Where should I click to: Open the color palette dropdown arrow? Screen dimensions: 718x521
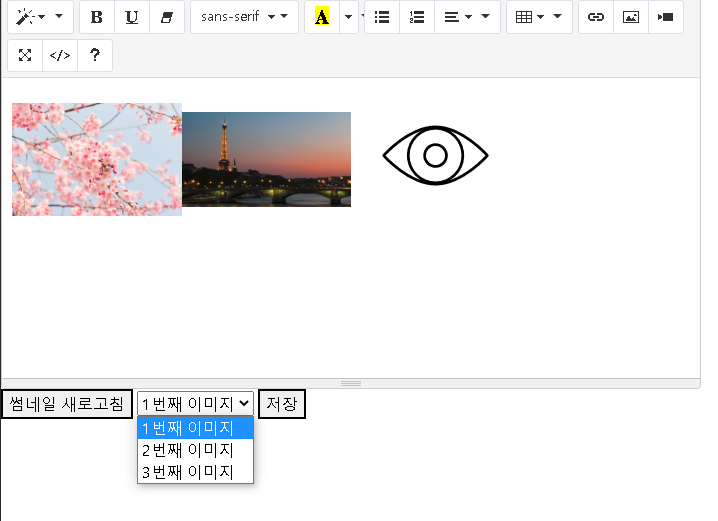click(x=348, y=17)
